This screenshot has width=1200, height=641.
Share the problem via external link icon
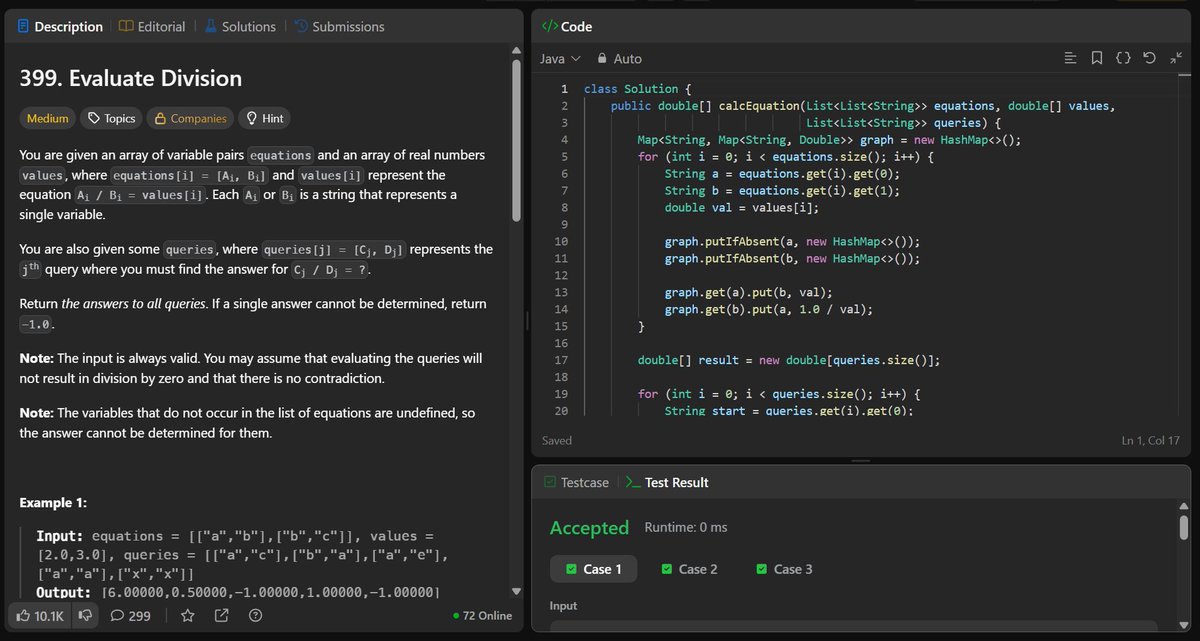[x=221, y=616]
